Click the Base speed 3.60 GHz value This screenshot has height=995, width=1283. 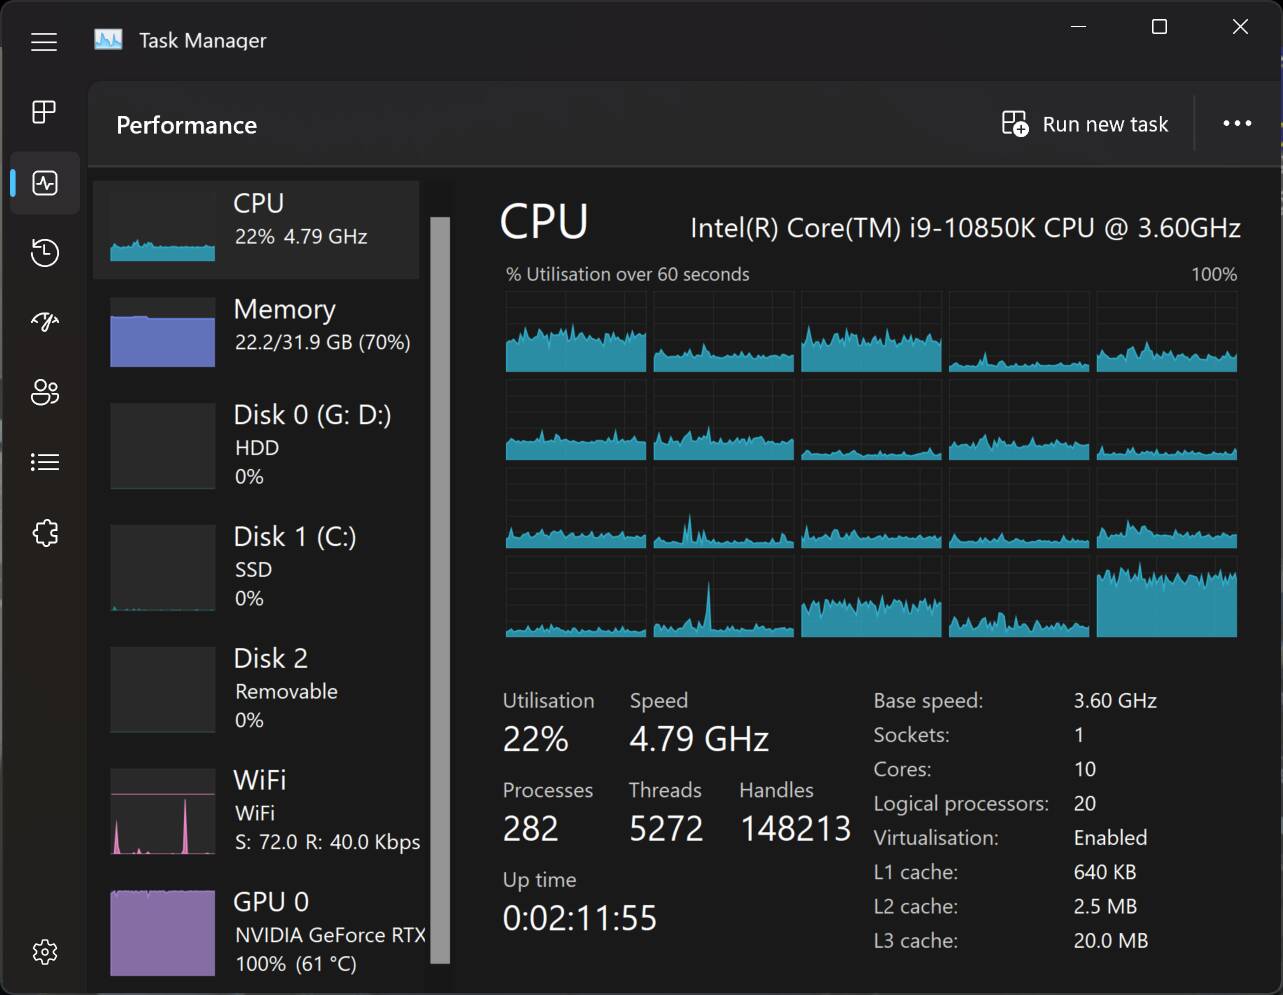coord(1115,701)
